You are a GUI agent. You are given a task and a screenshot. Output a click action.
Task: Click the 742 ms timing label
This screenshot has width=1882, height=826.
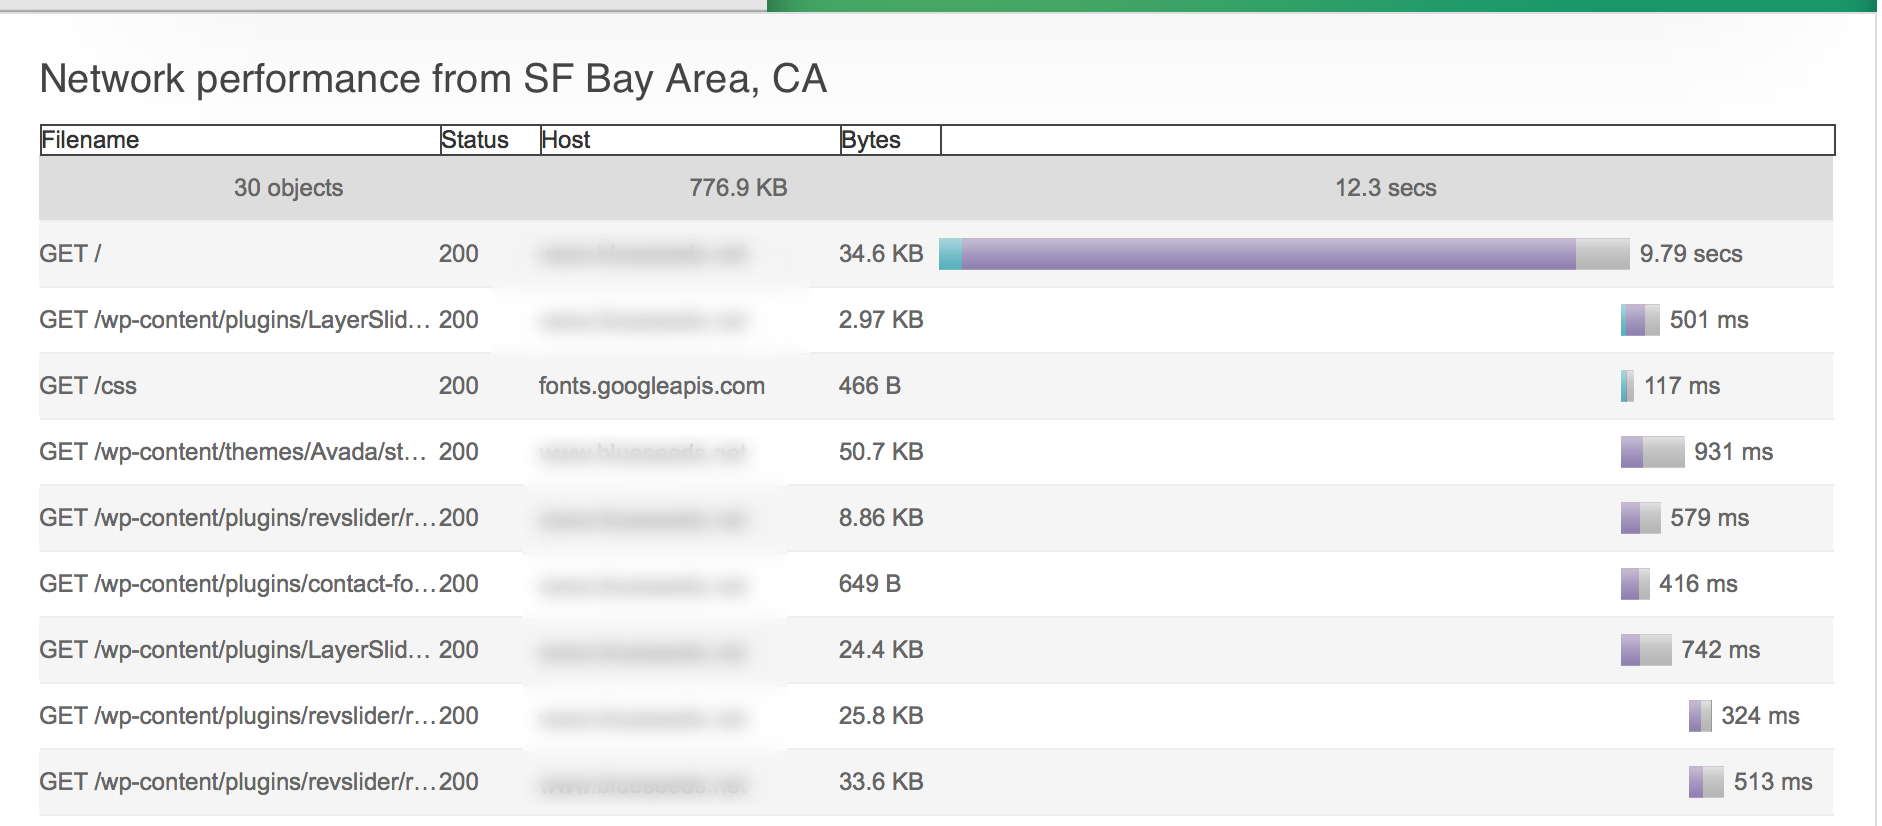(x=1720, y=650)
